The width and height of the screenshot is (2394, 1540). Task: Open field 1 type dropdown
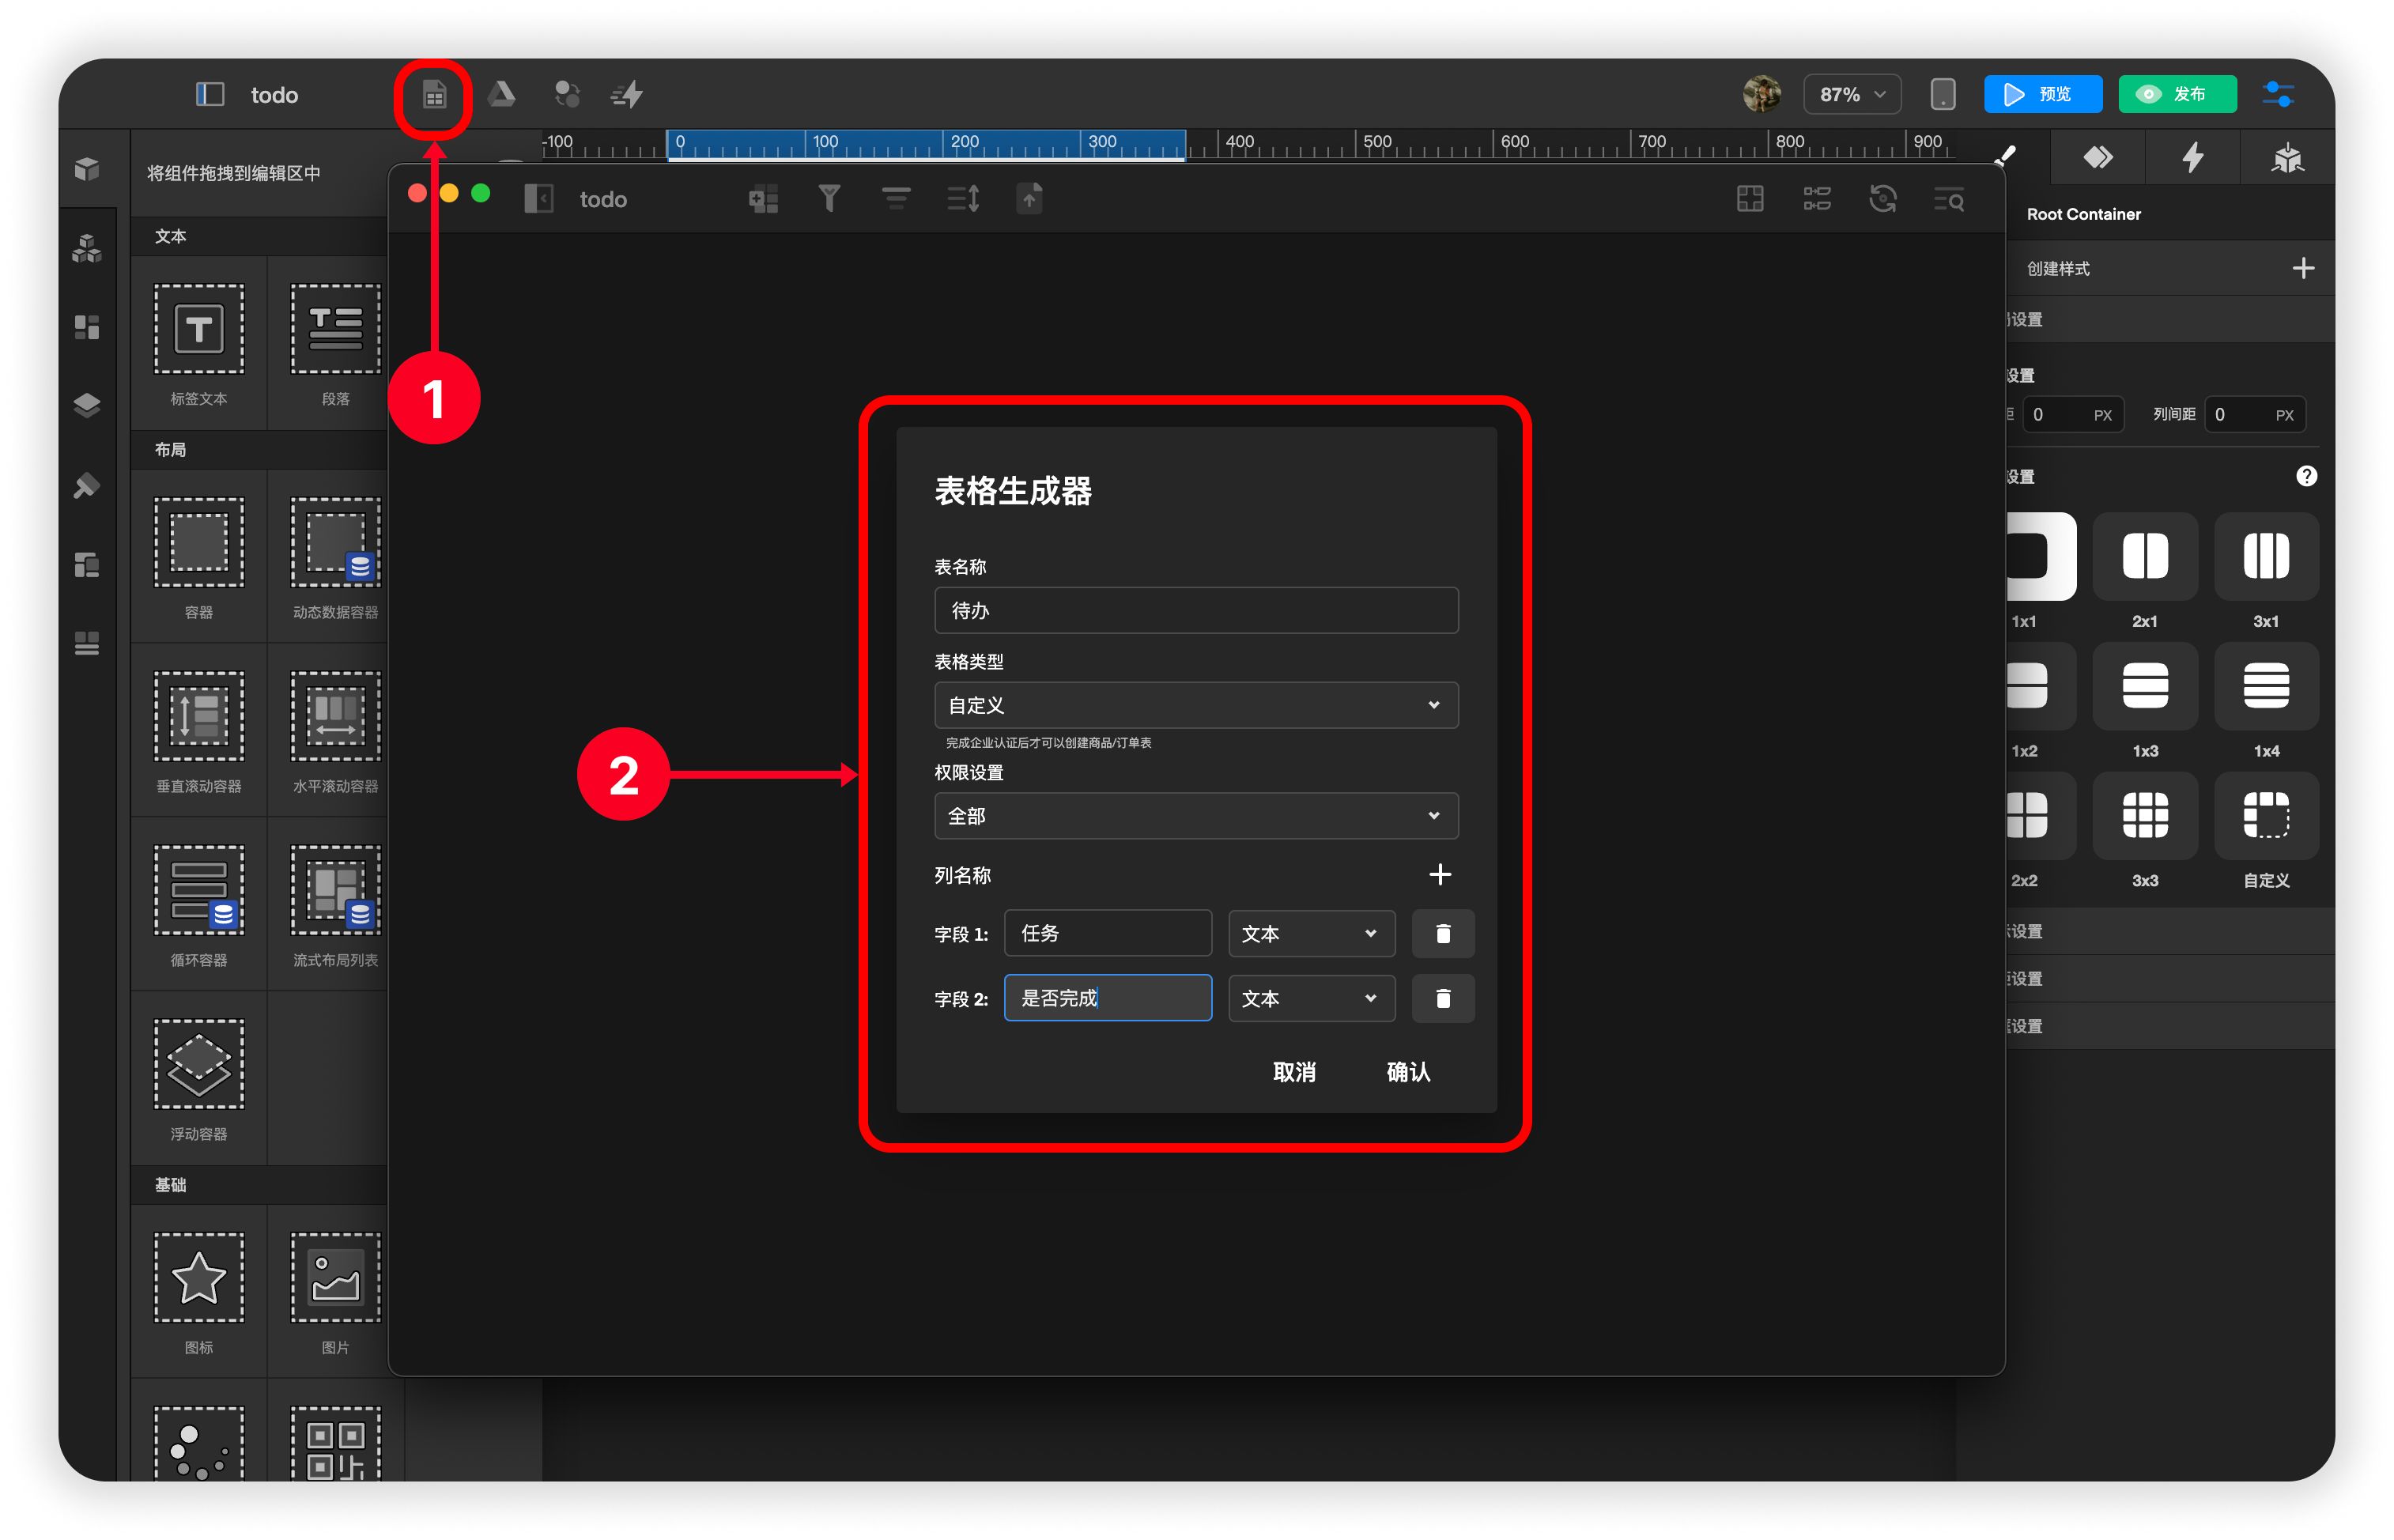point(1310,933)
